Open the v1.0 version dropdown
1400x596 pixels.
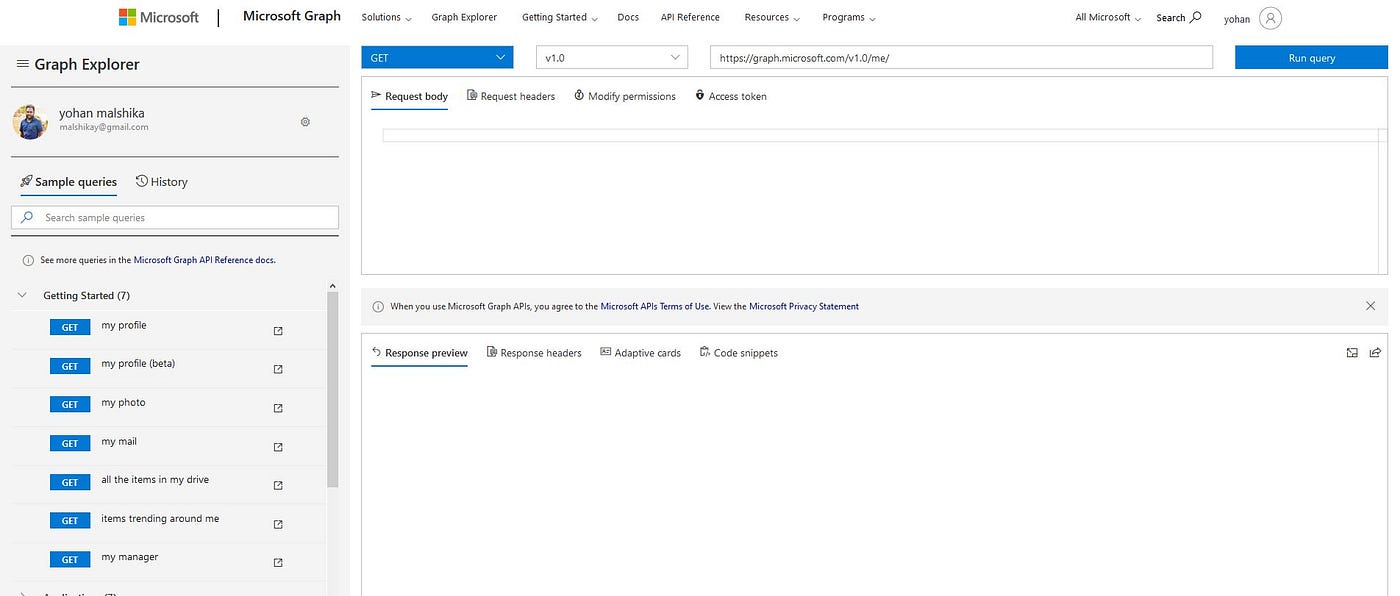coord(612,58)
